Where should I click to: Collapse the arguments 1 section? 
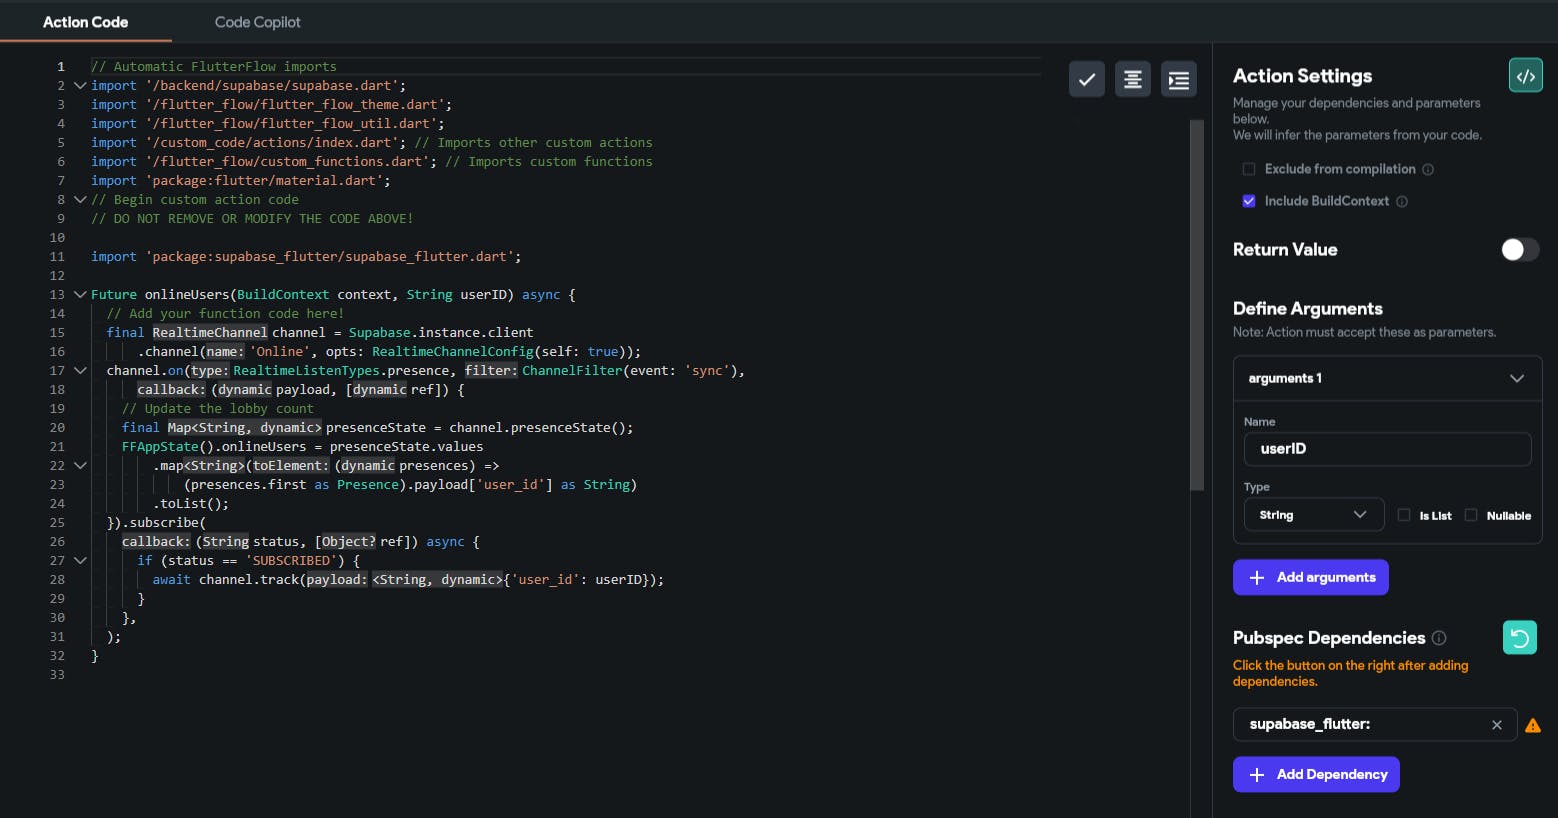pyautogui.click(x=1516, y=379)
